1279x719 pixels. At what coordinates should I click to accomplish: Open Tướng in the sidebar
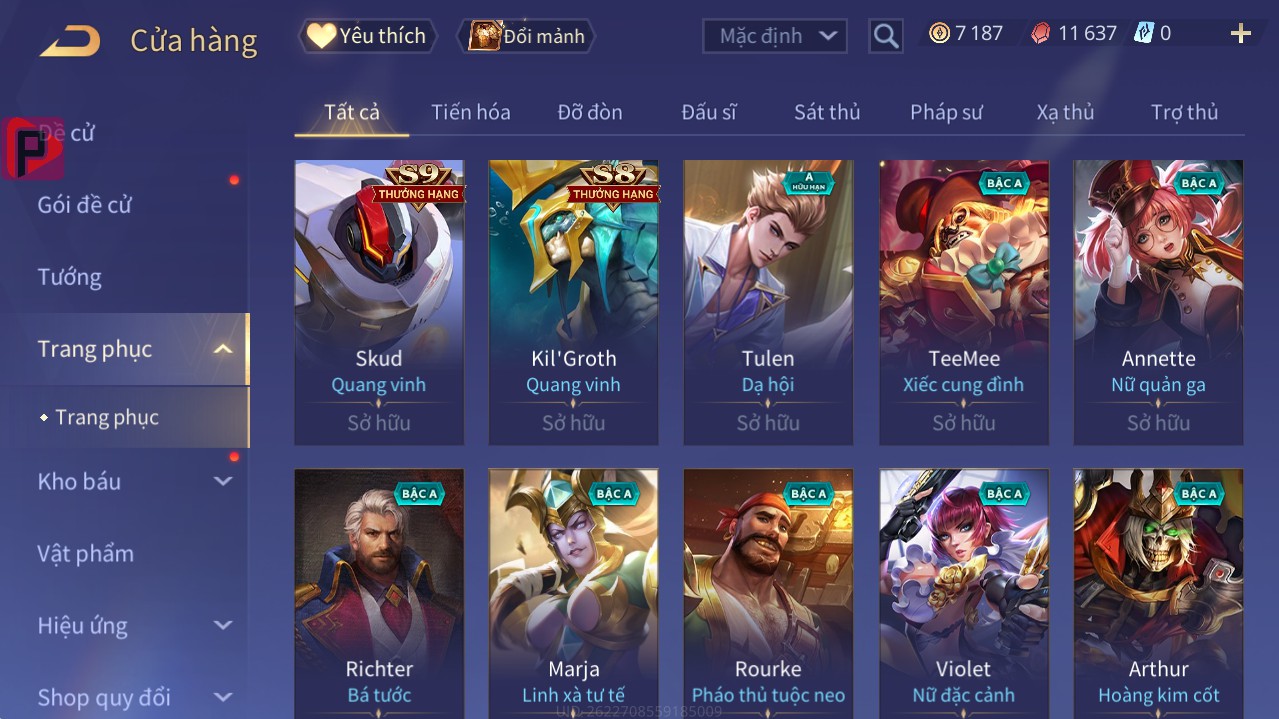tap(70, 277)
